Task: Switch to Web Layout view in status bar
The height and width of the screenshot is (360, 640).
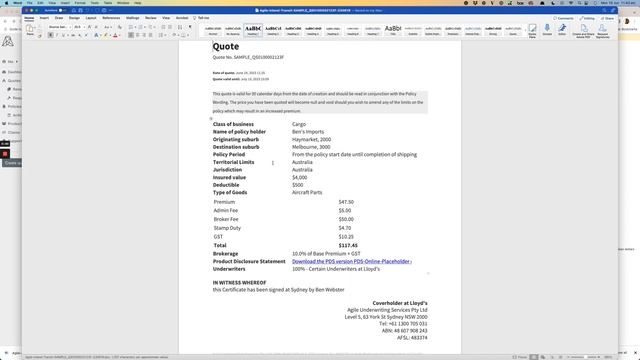Action: pyautogui.click(x=543, y=357)
